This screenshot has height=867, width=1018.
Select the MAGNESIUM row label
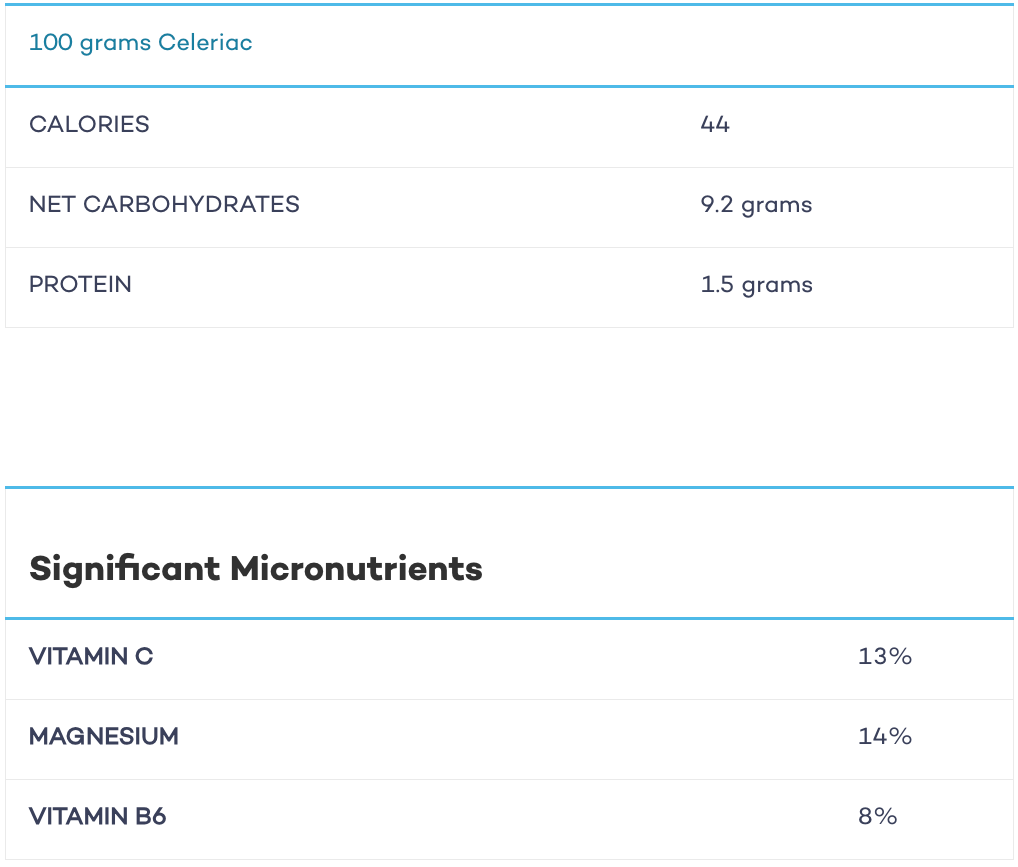click(x=104, y=736)
